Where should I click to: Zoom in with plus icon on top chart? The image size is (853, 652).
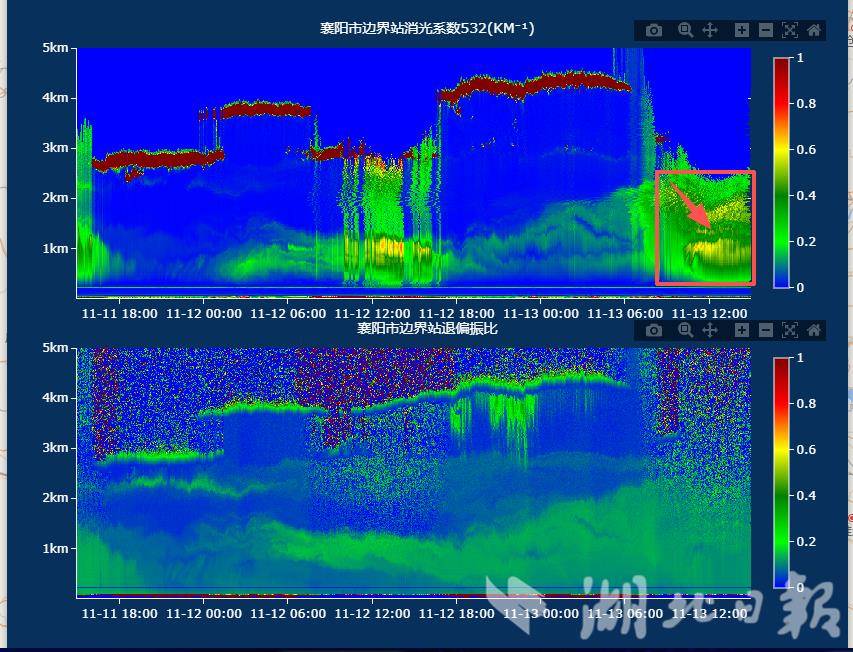click(742, 30)
